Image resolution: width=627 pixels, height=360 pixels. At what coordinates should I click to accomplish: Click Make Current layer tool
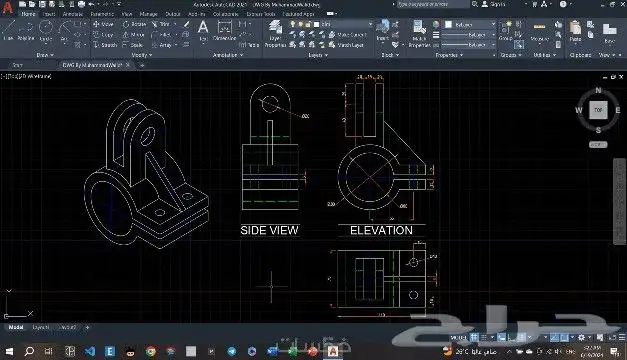[x=347, y=35]
